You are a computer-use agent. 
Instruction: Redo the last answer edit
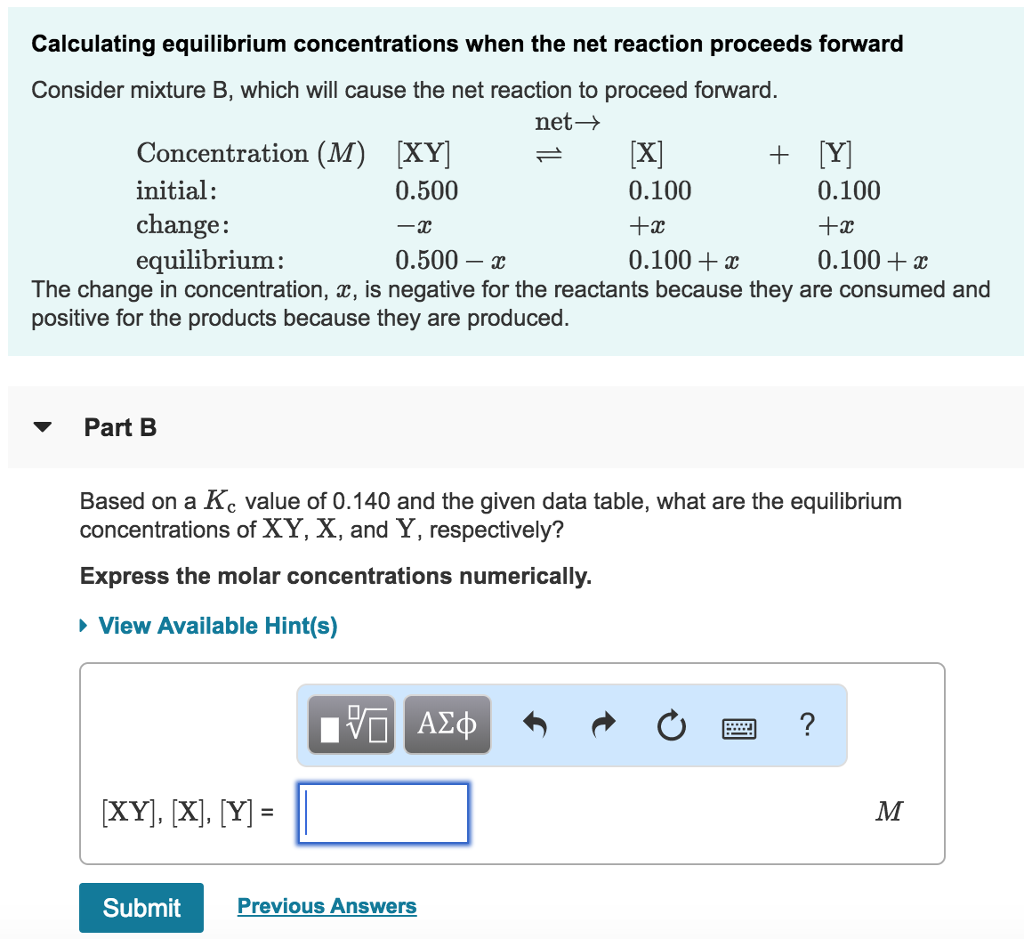[603, 726]
